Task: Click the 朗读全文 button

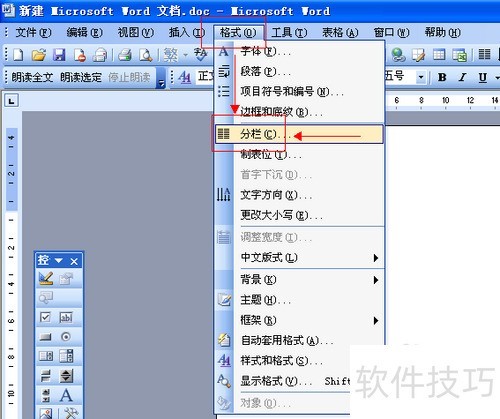Action: pos(32,77)
